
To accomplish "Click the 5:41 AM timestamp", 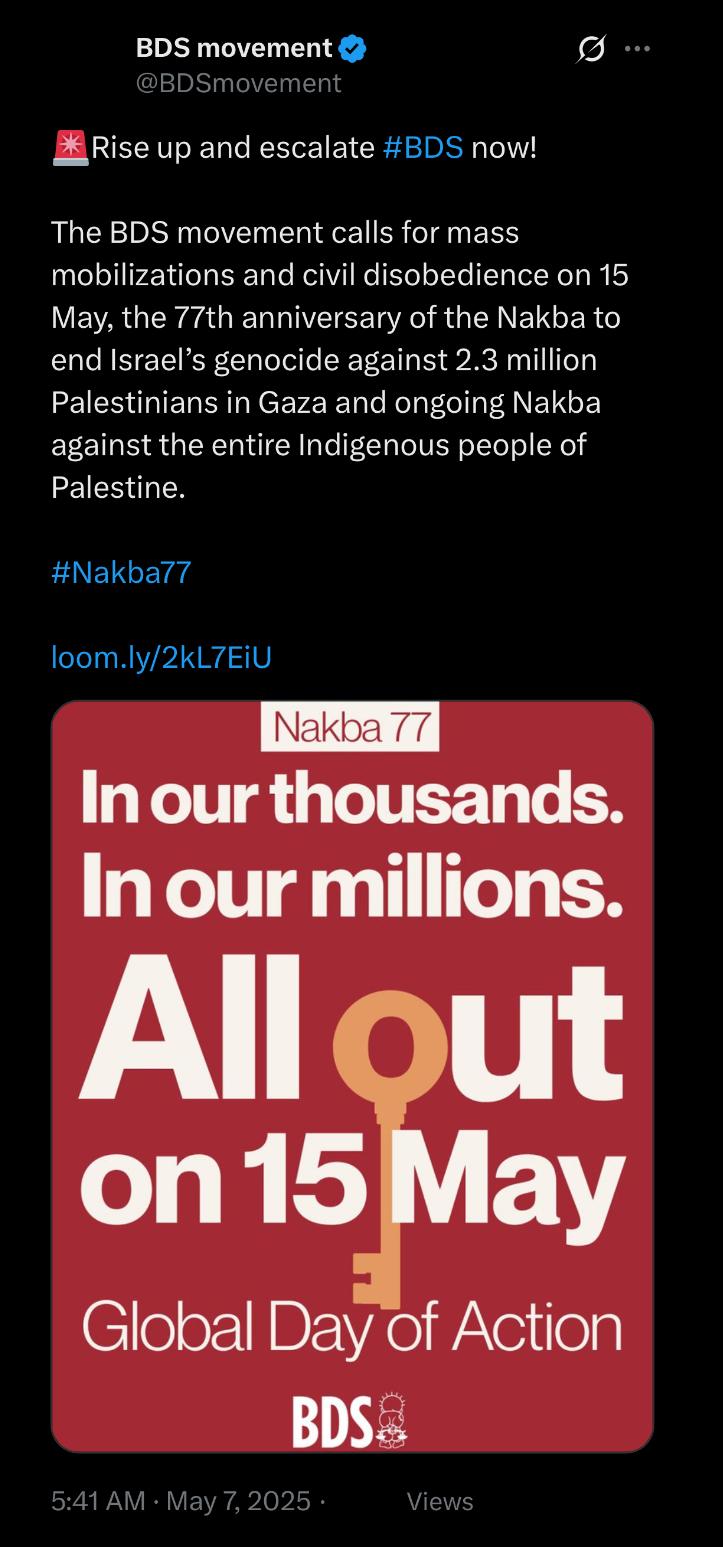I will 99,1501.
